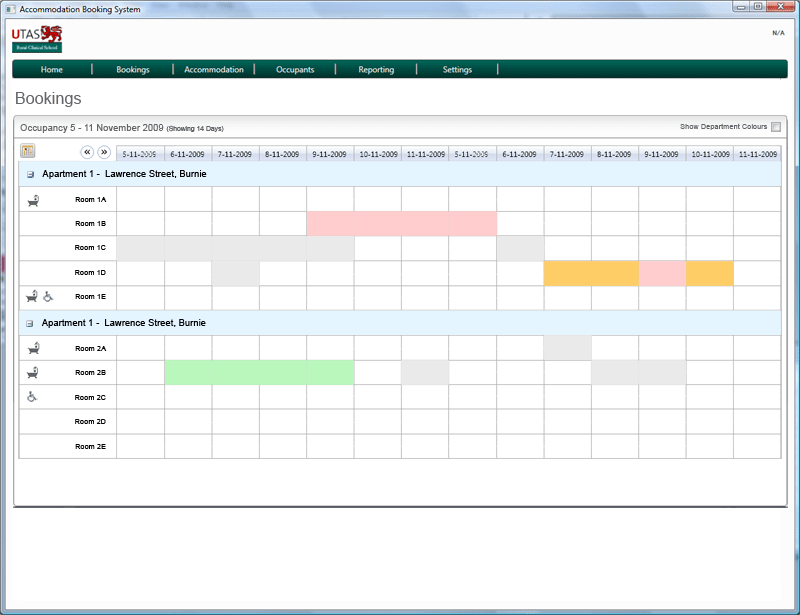Viewport: 800px width, 615px height.
Task: Click the bathtub icon beside Room 2A
Action: pyautogui.click(x=31, y=347)
